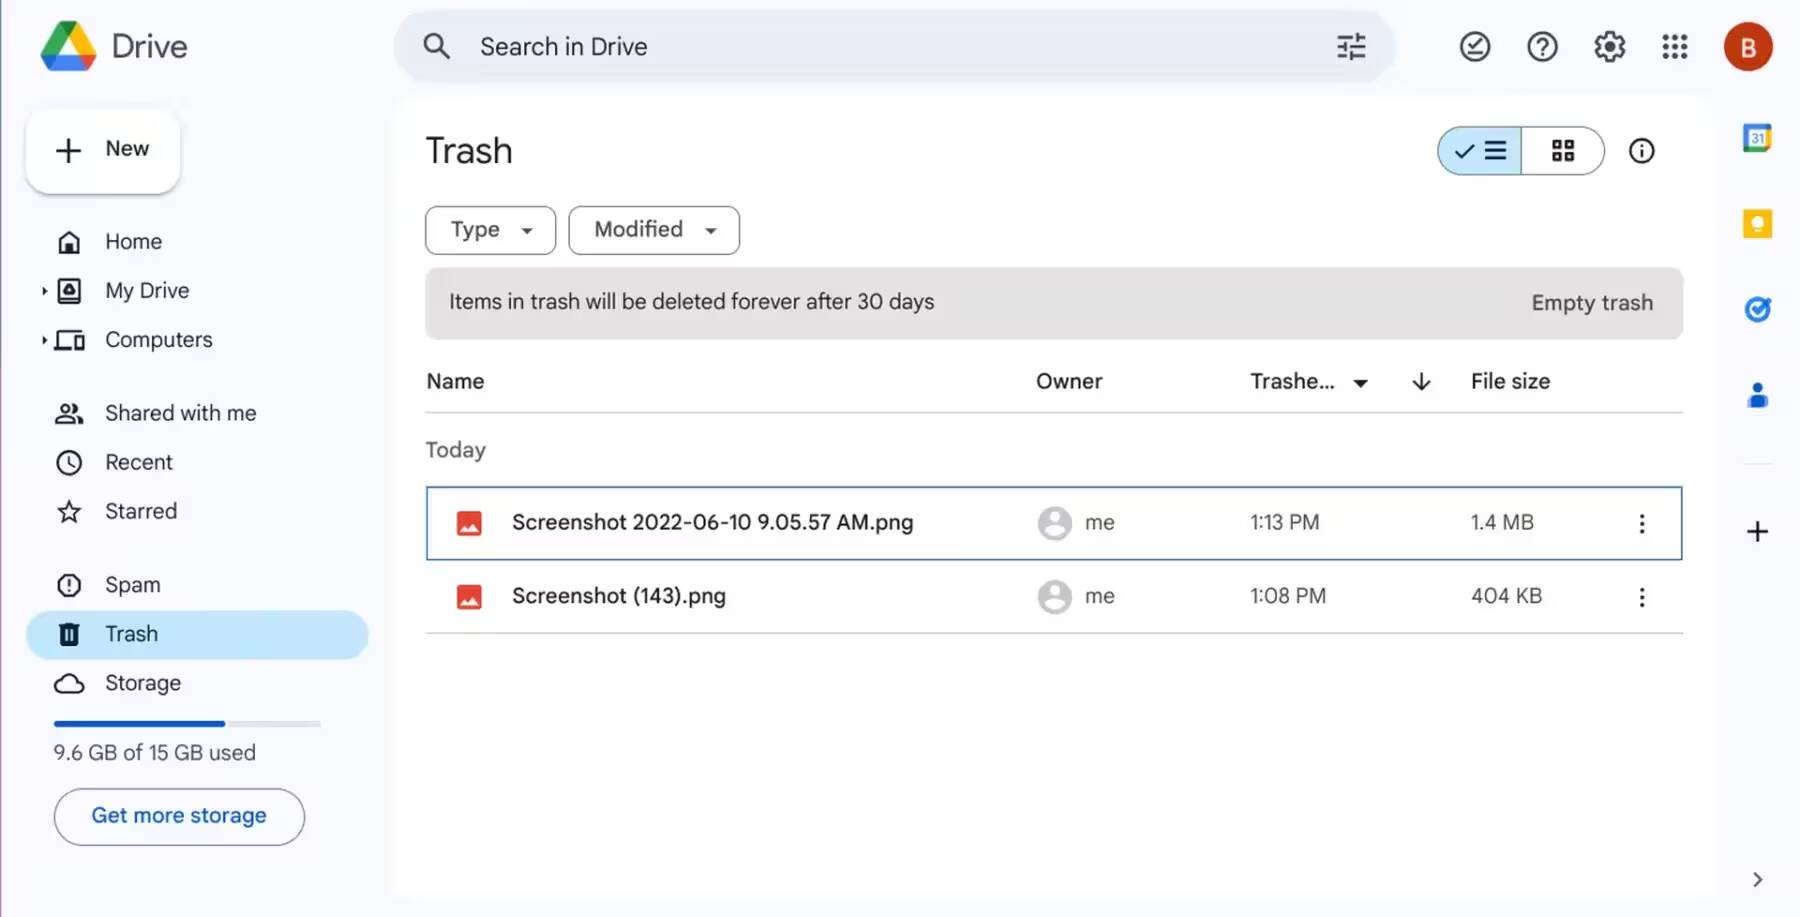The height and width of the screenshot is (917, 1800).
Task: Open the offline ready status icon
Action: [1475, 47]
